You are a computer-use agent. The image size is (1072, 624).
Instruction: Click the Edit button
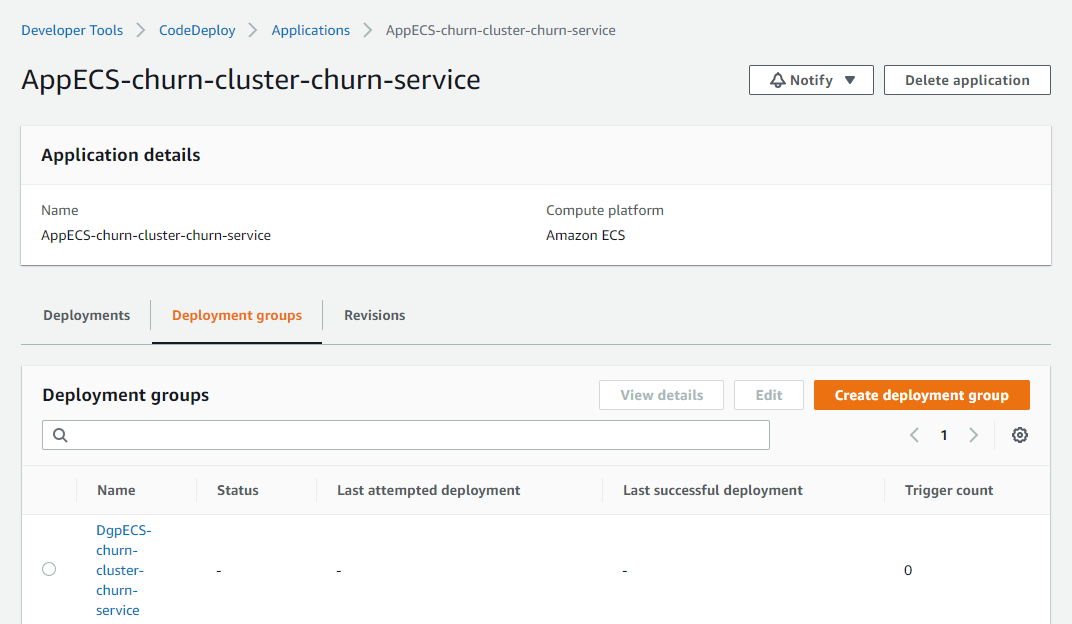(x=768, y=395)
